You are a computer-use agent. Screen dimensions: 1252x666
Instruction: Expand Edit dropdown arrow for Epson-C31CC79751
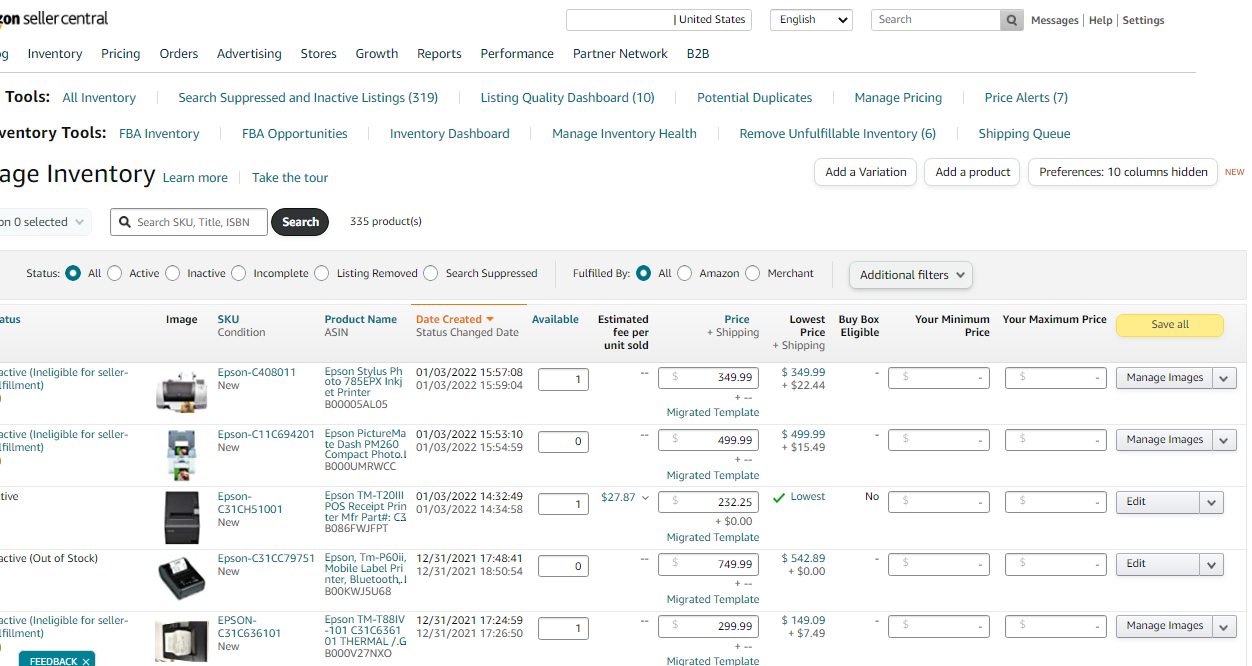point(1212,564)
